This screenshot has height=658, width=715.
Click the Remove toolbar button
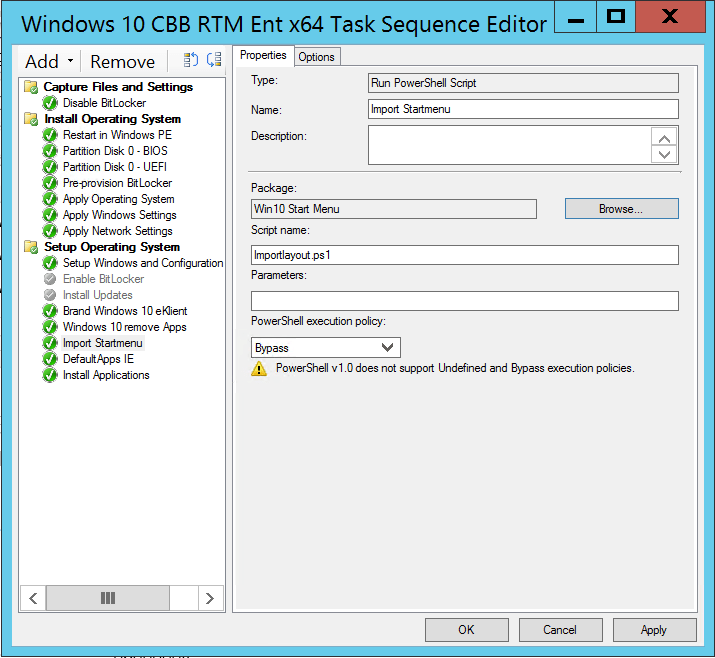[123, 62]
